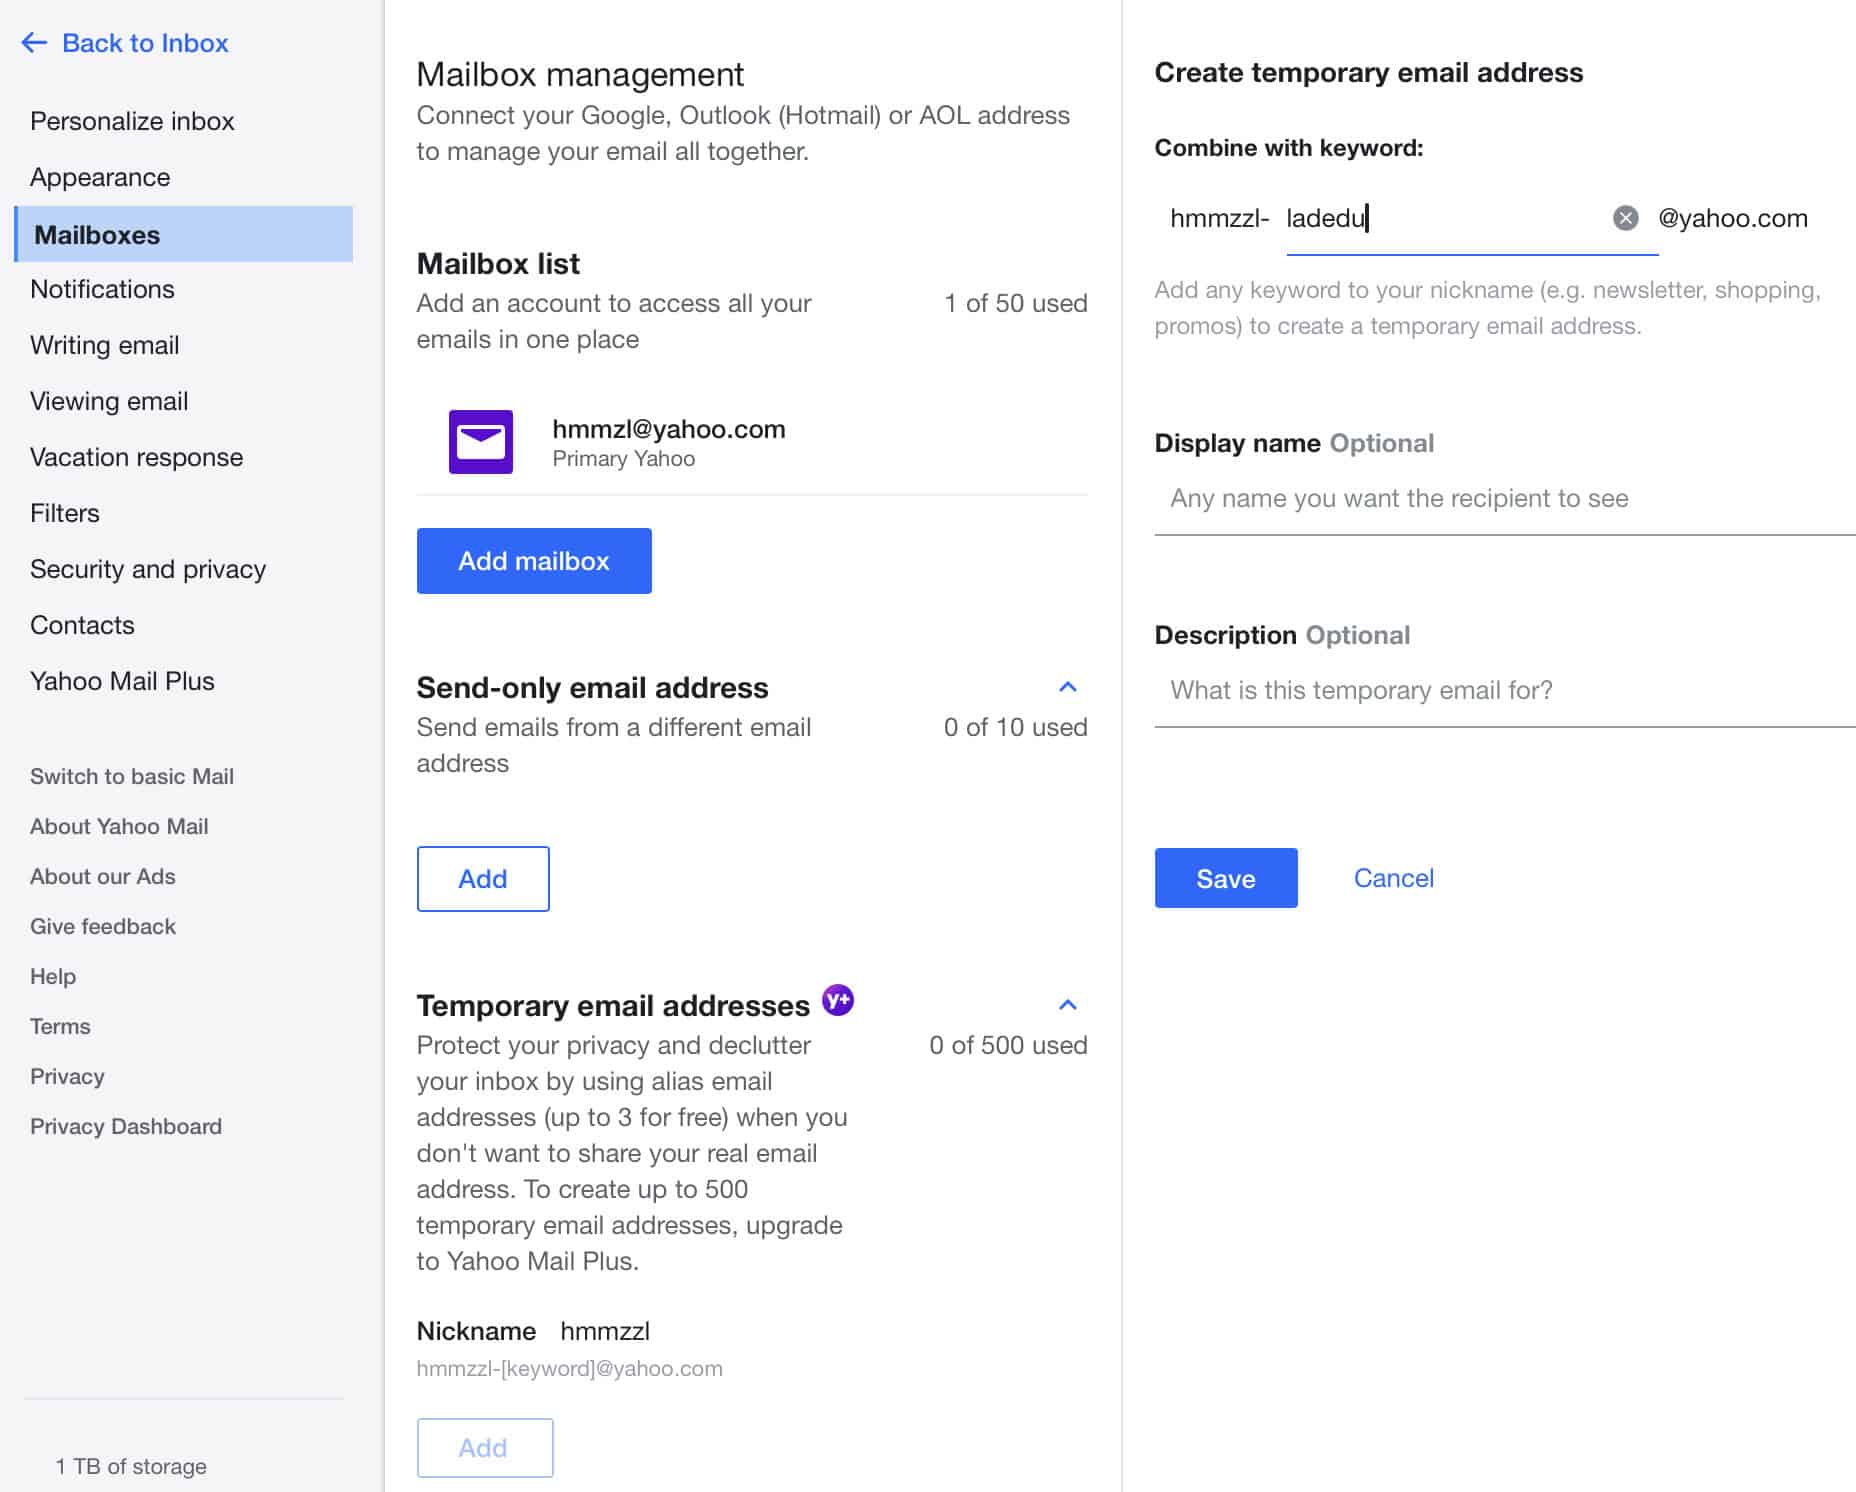Cancel creating the temporary email address
Viewport: 1856px width, 1492px height.
[x=1393, y=878]
